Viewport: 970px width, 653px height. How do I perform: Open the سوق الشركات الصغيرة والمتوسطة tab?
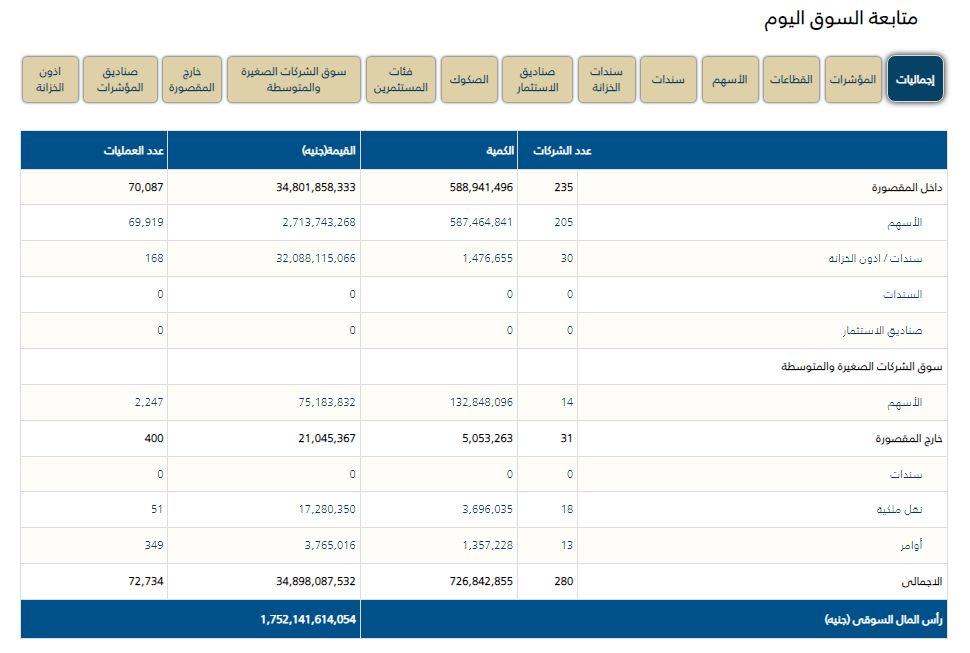293,80
